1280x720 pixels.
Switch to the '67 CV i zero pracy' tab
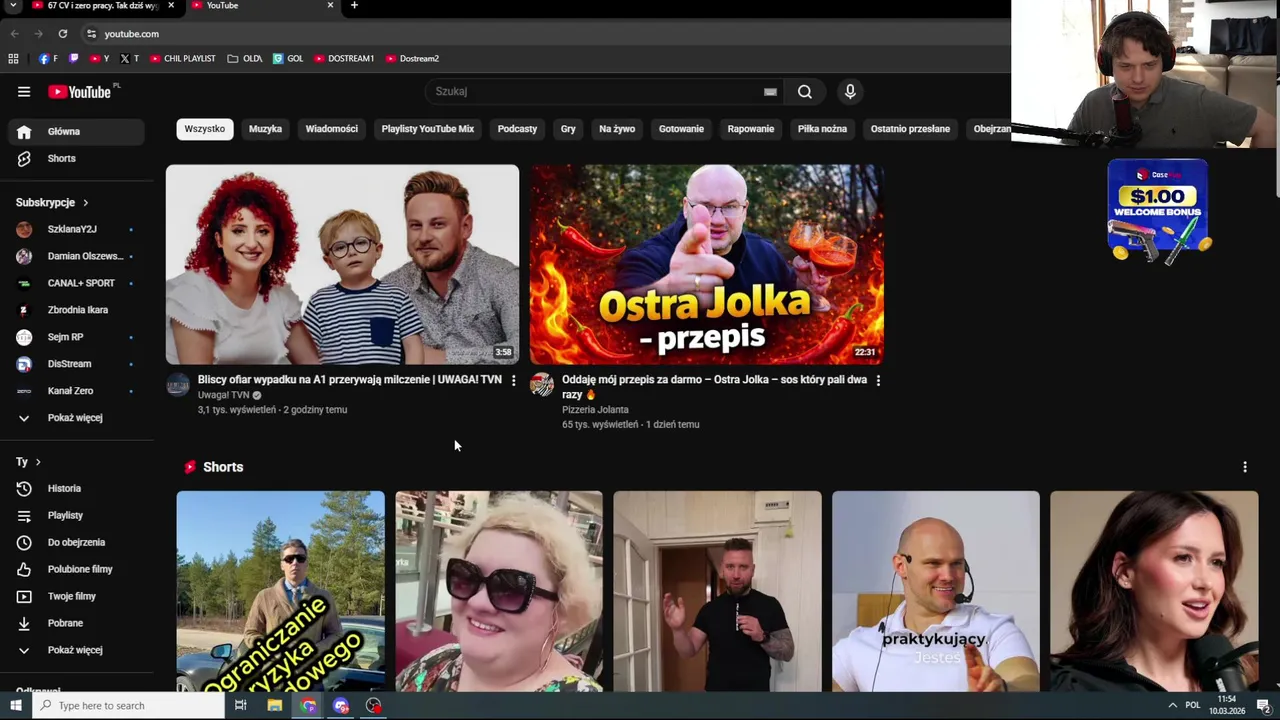point(103,6)
